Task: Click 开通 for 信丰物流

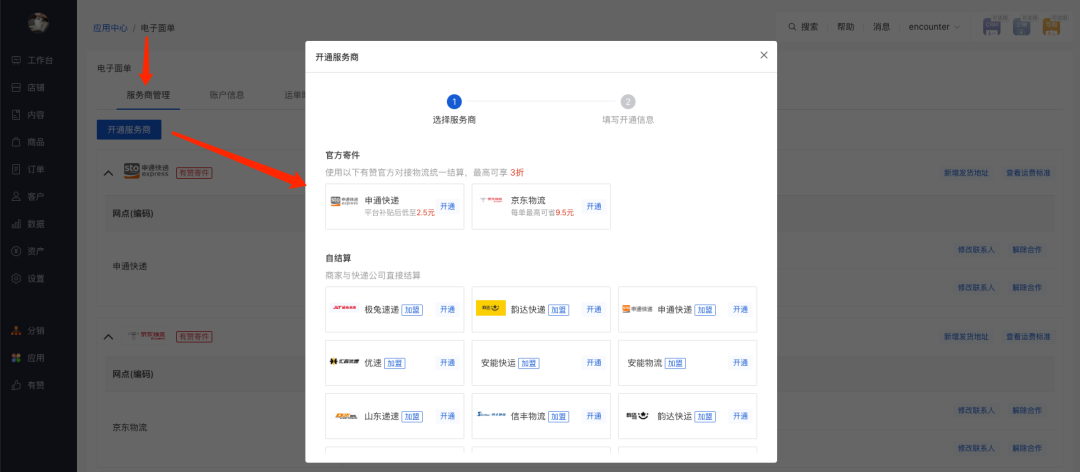Action: 594,415
